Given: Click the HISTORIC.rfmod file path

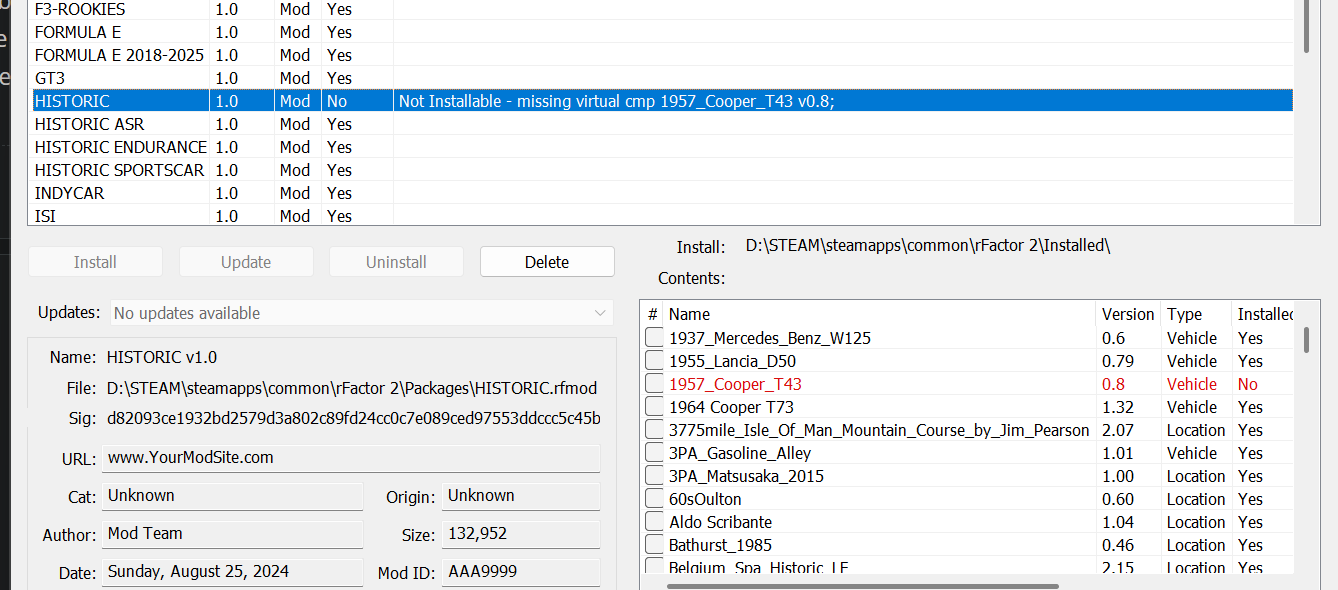Looking at the screenshot, I should pyautogui.click(x=352, y=387).
